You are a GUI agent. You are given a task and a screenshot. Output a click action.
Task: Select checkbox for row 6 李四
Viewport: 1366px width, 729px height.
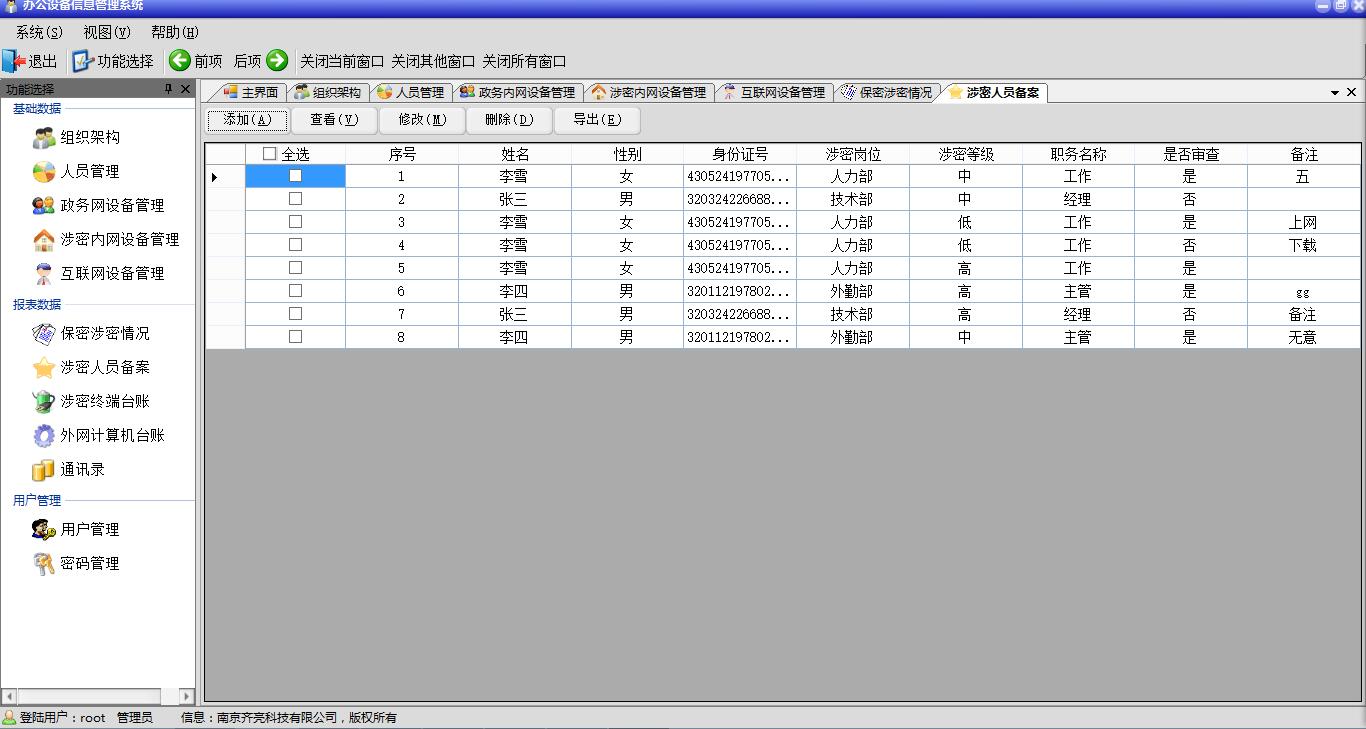click(295, 291)
